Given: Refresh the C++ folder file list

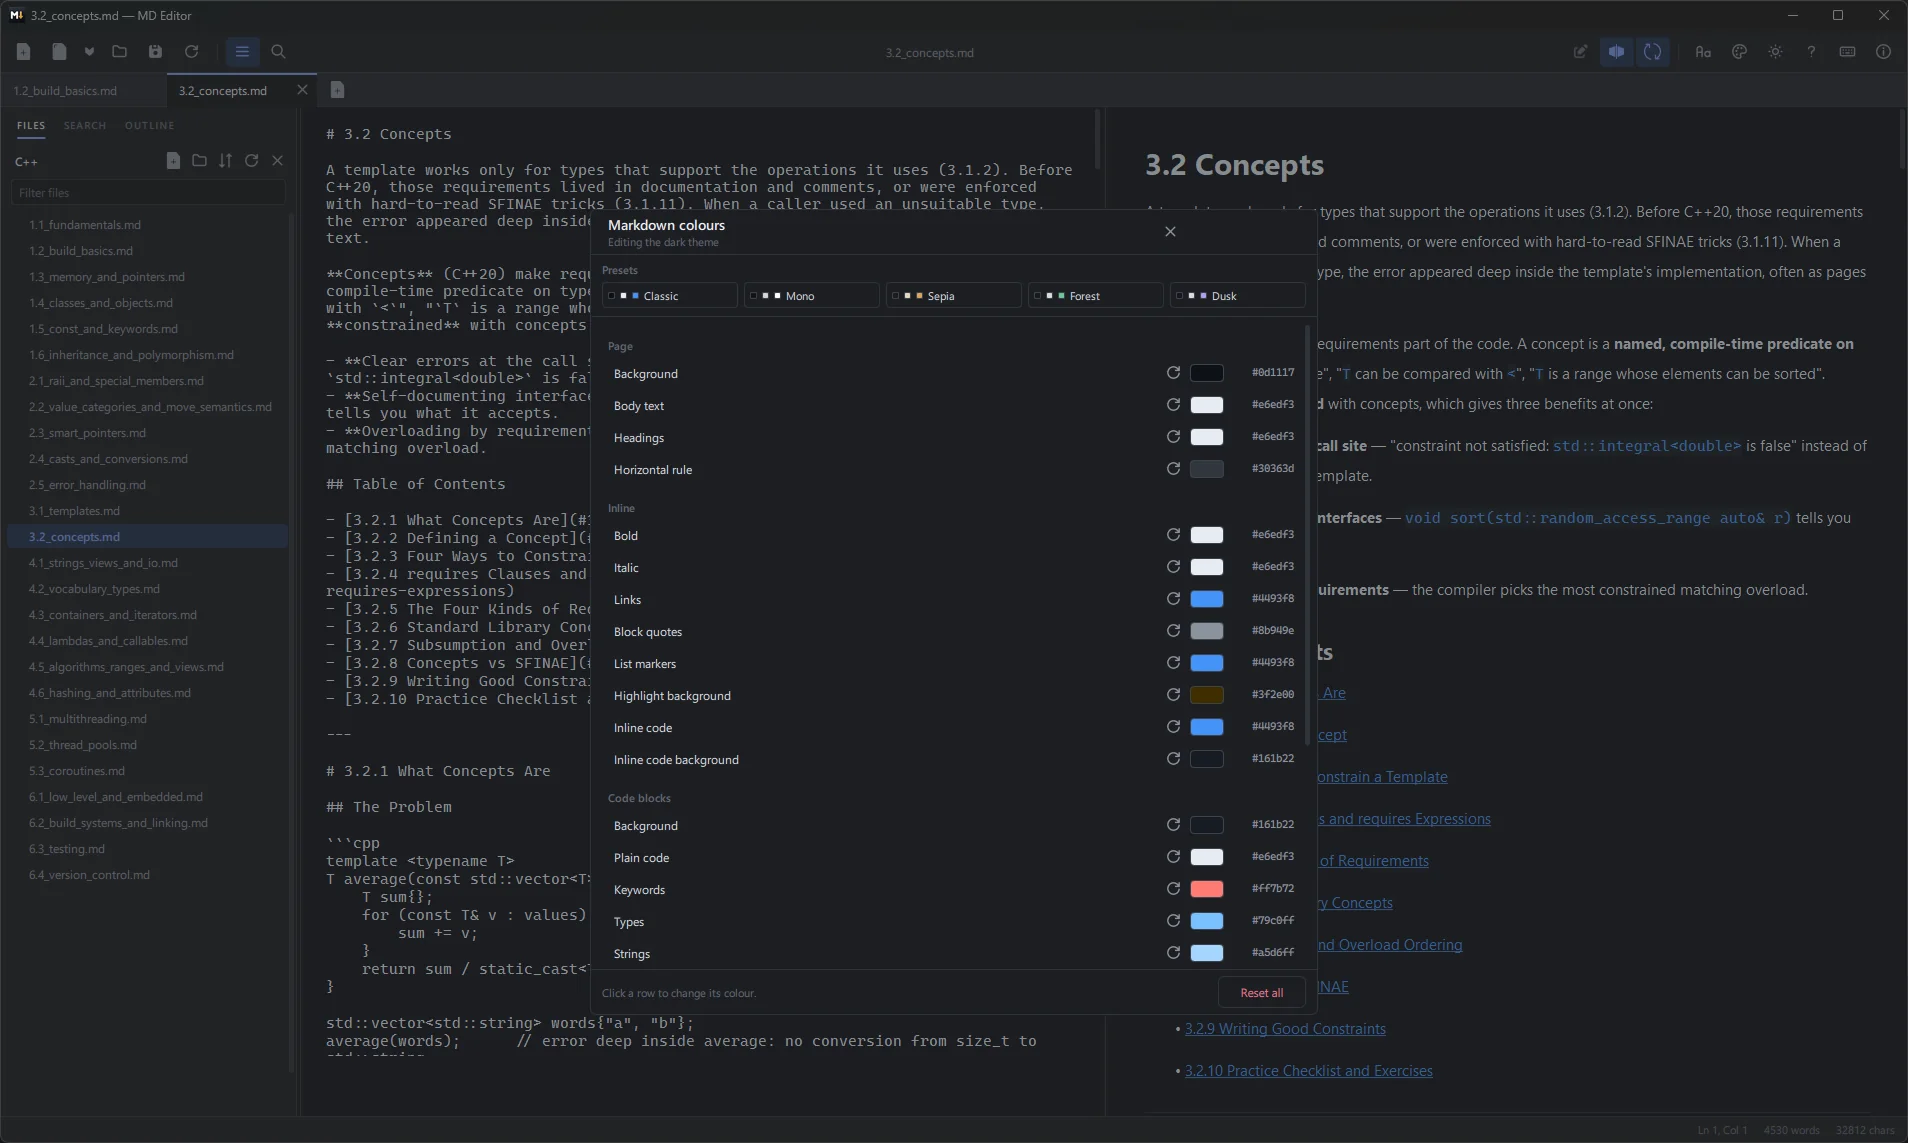Looking at the screenshot, I should [x=251, y=161].
